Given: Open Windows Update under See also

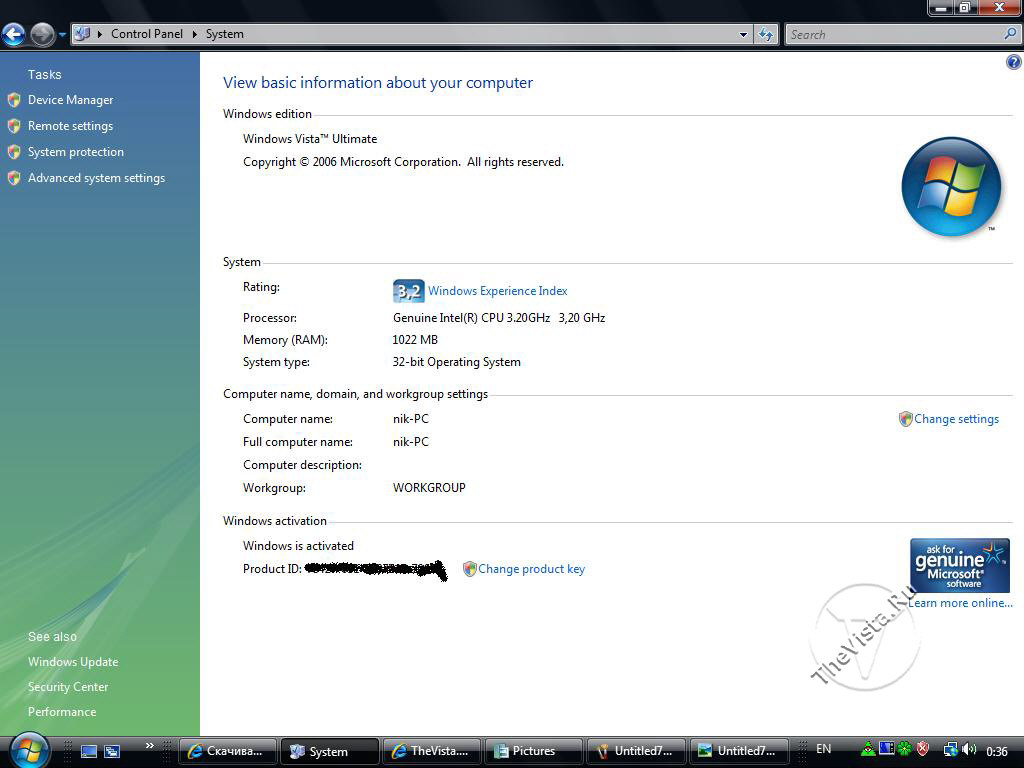Looking at the screenshot, I should [73, 662].
